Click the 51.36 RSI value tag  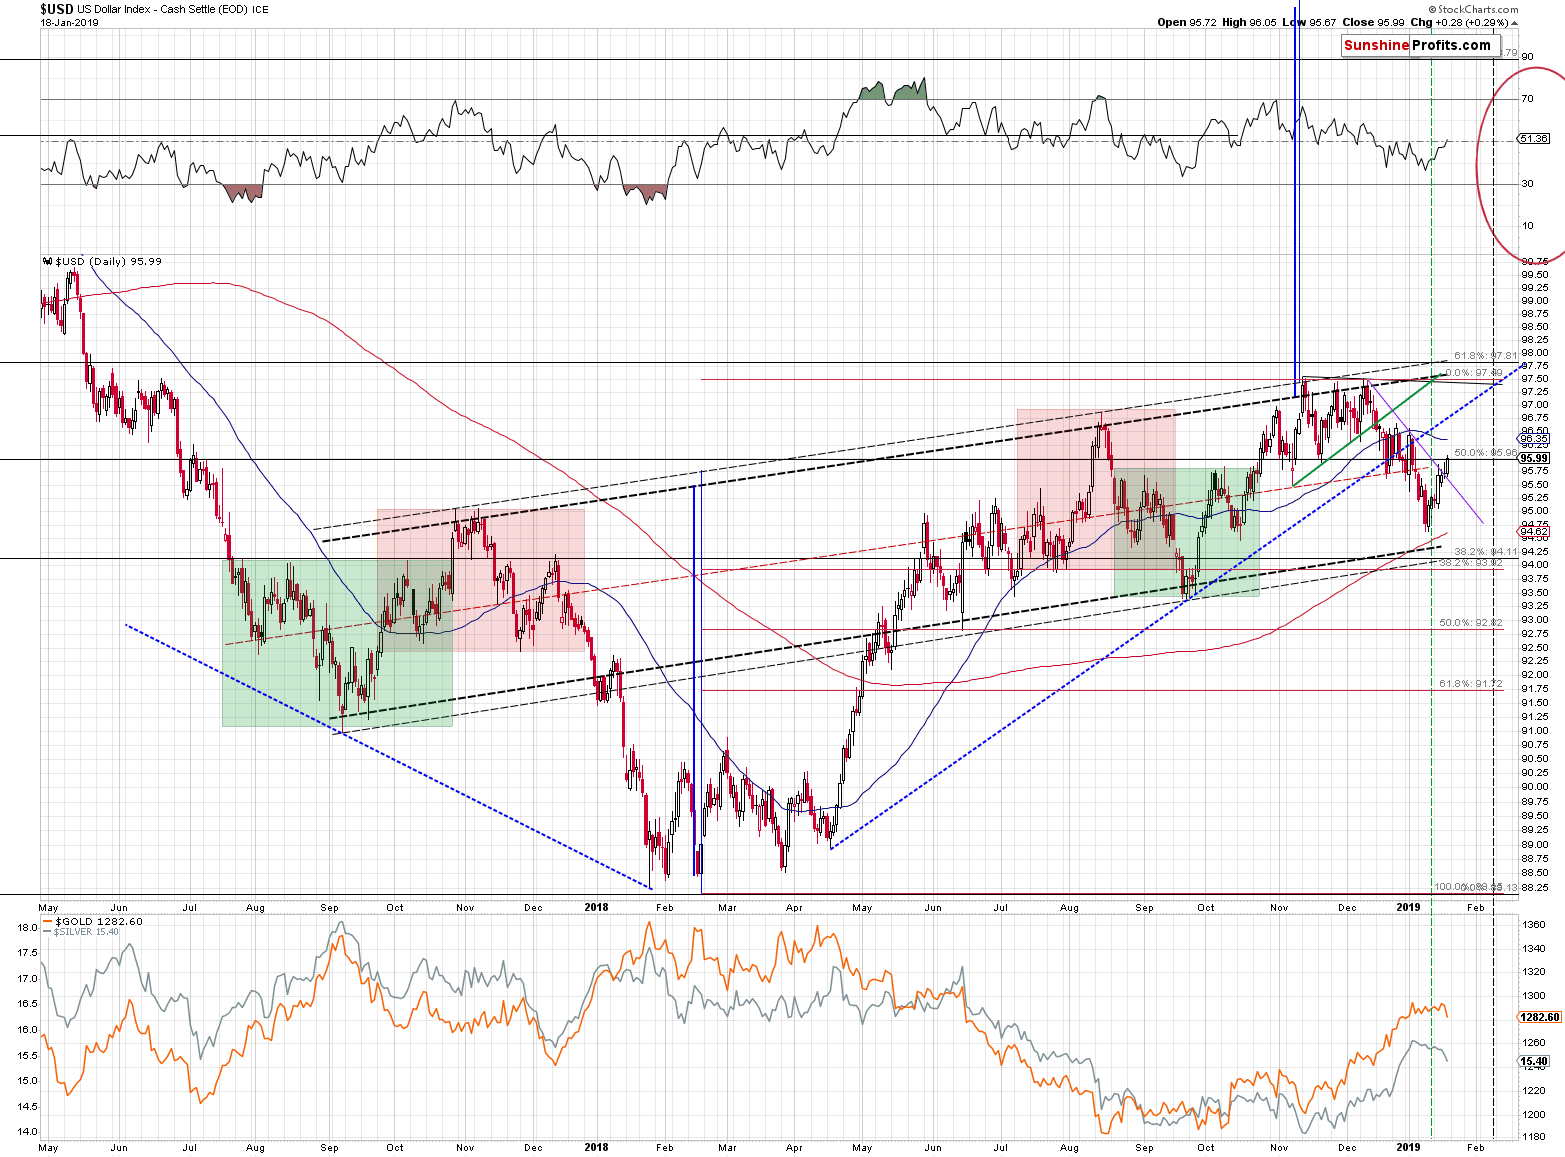[x=1533, y=139]
